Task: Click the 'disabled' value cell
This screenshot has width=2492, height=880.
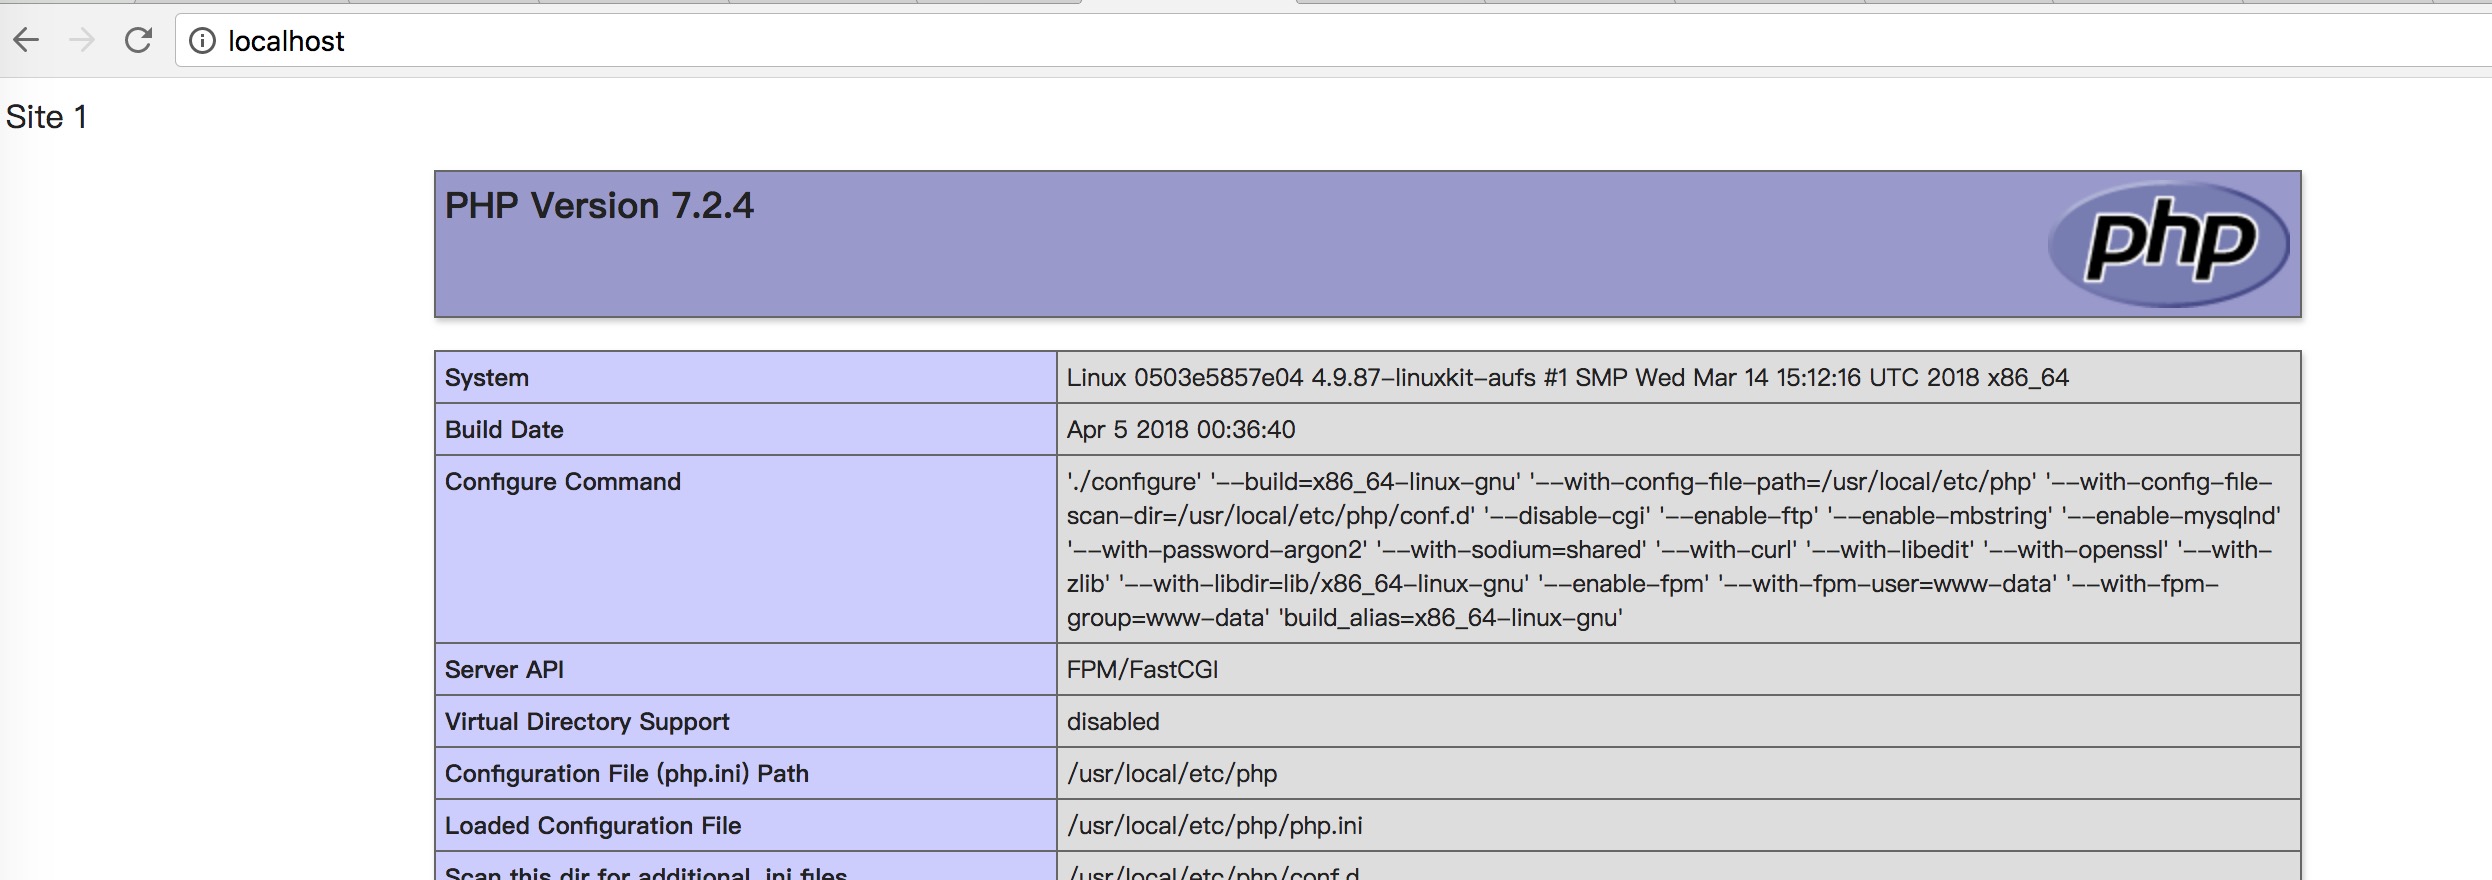Action: click(1678, 721)
